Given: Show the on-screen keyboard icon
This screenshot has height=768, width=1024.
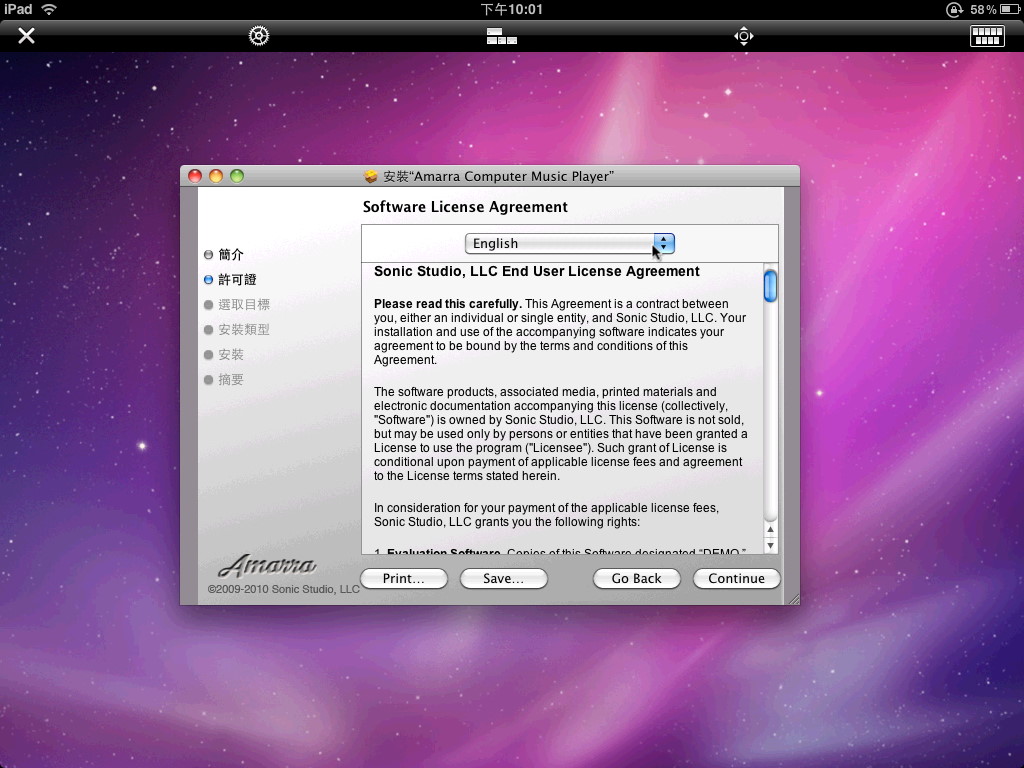Looking at the screenshot, I should [987, 36].
